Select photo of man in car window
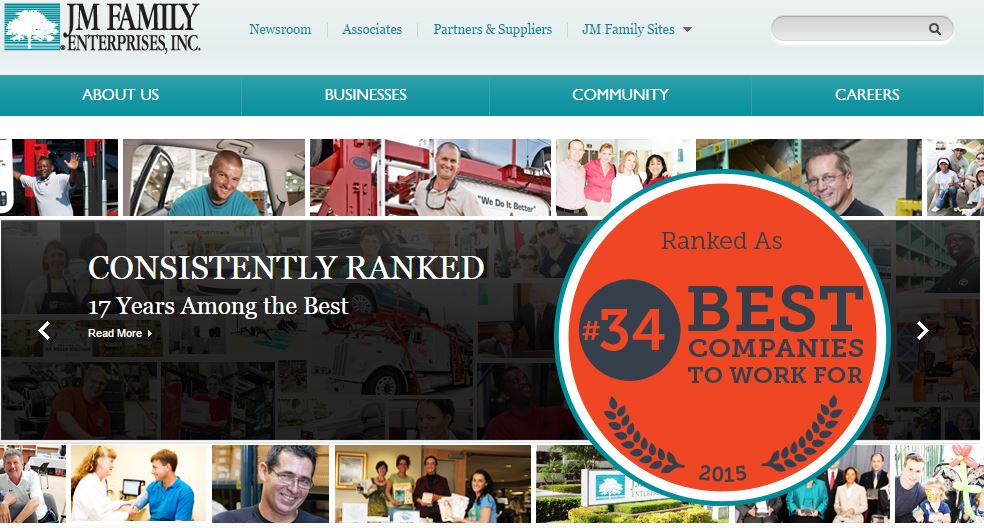 tap(214, 178)
